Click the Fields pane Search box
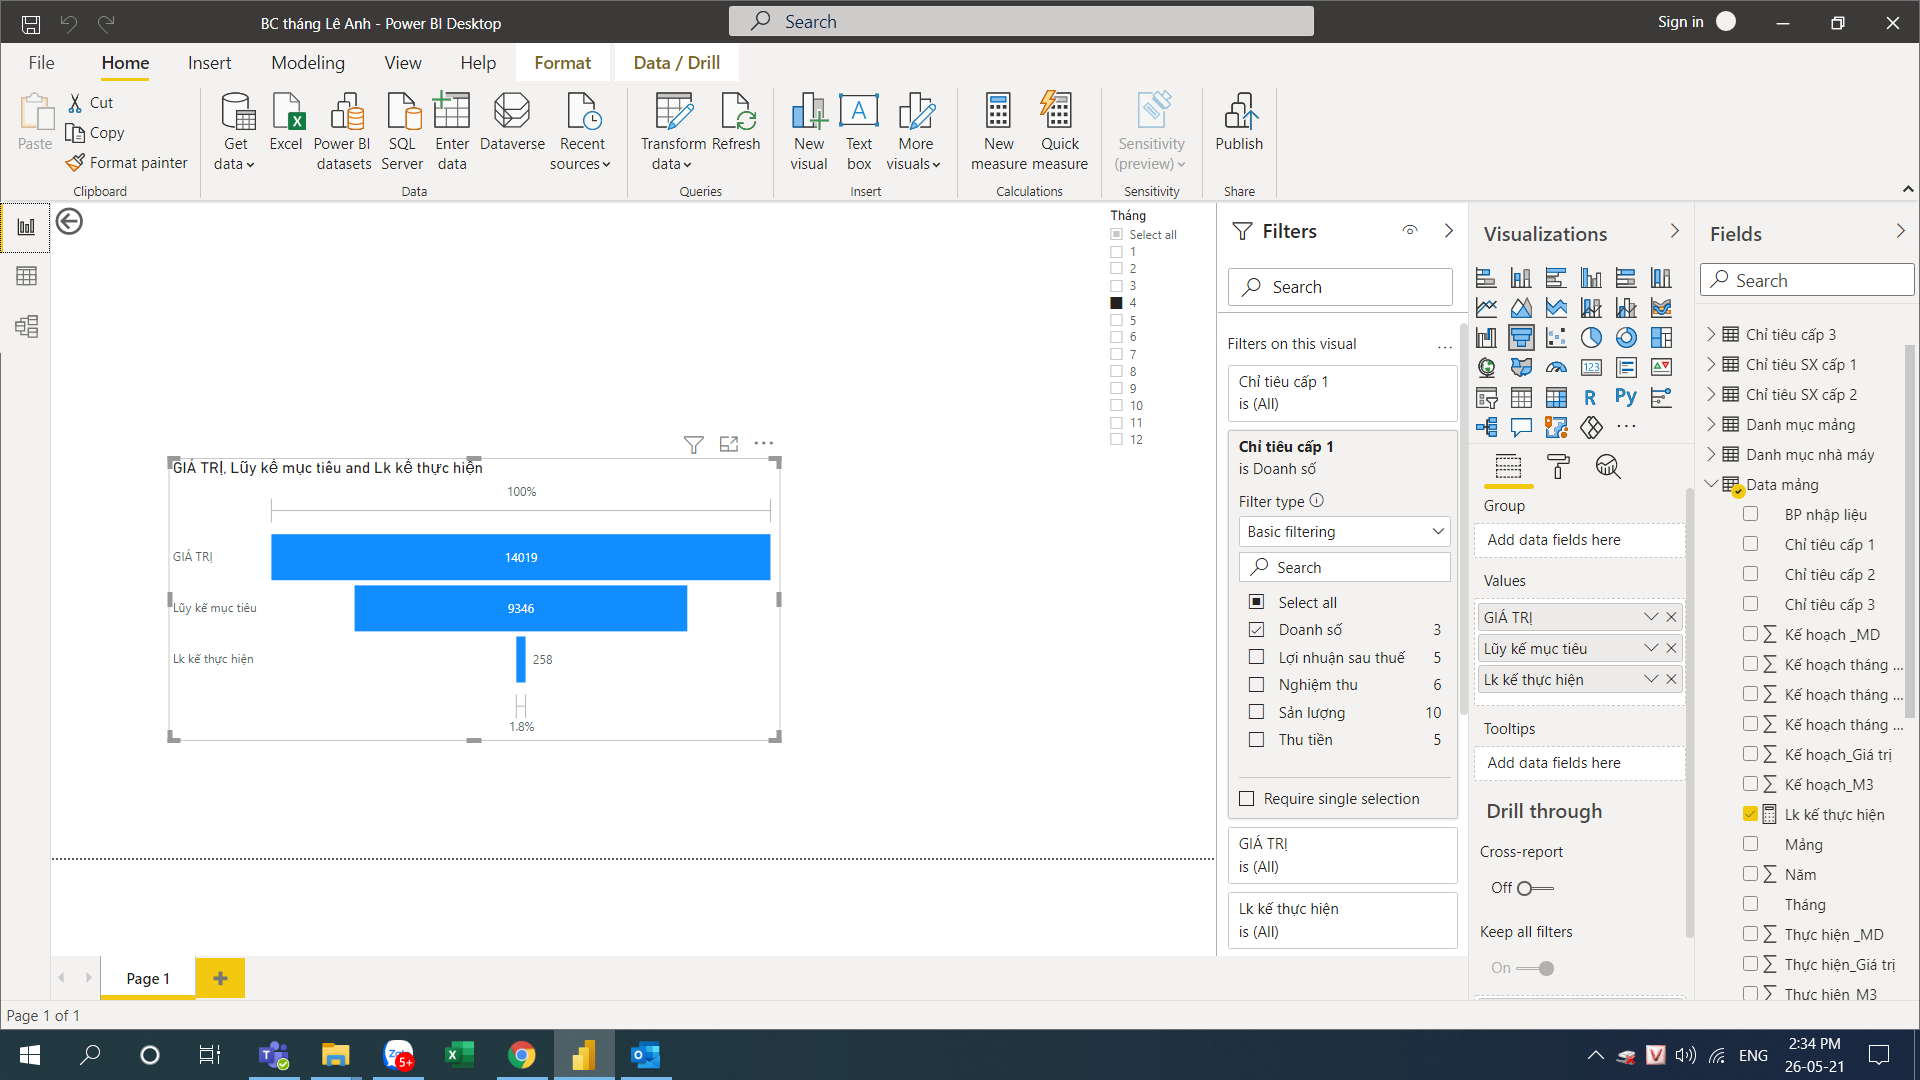Image resolution: width=1920 pixels, height=1080 pixels. pos(1807,280)
